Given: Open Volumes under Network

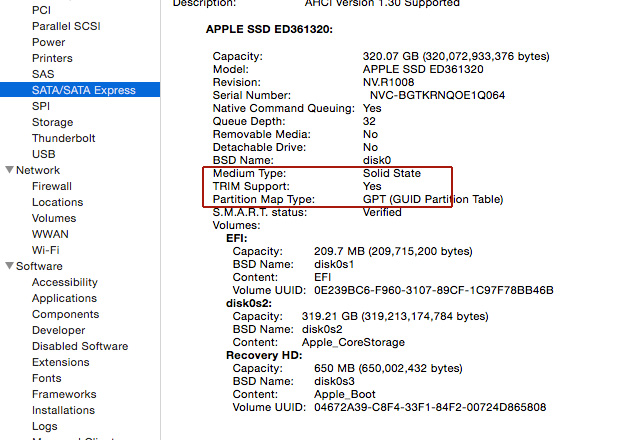Looking at the screenshot, I should click(54, 218).
